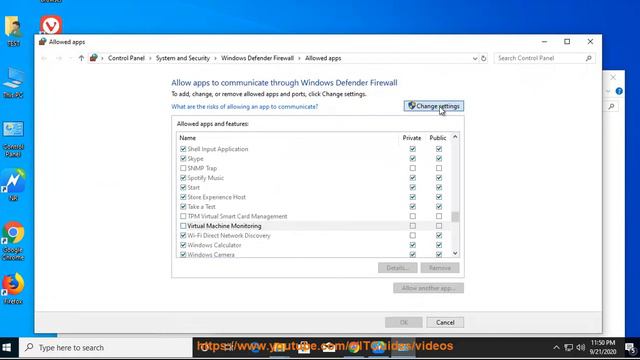The height and width of the screenshot is (360, 640).
Task: Open the Control Panel desktop shortcut
Action: [13, 139]
